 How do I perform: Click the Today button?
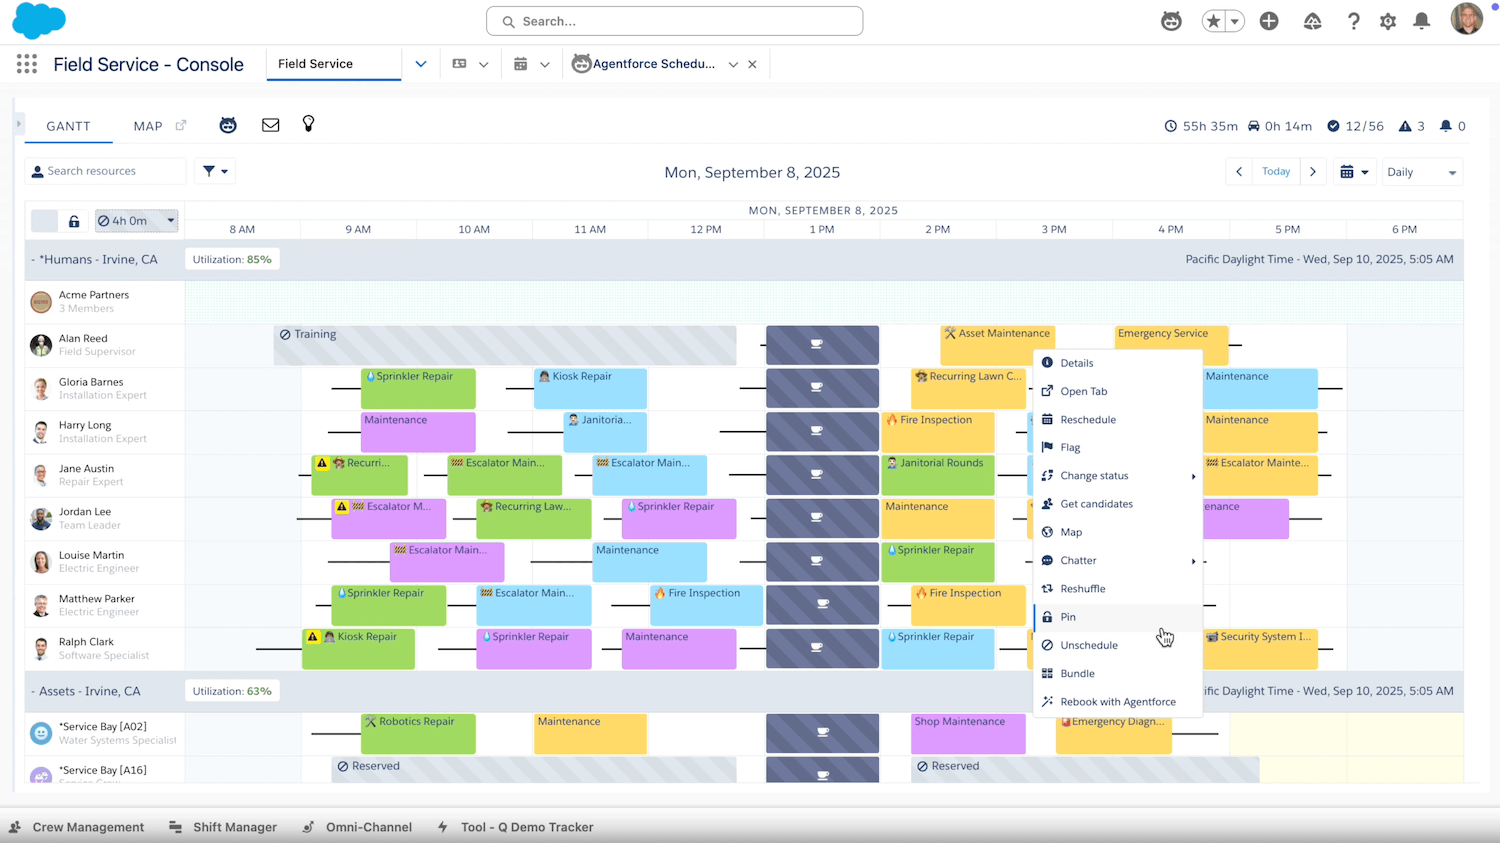coord(1275,172)
